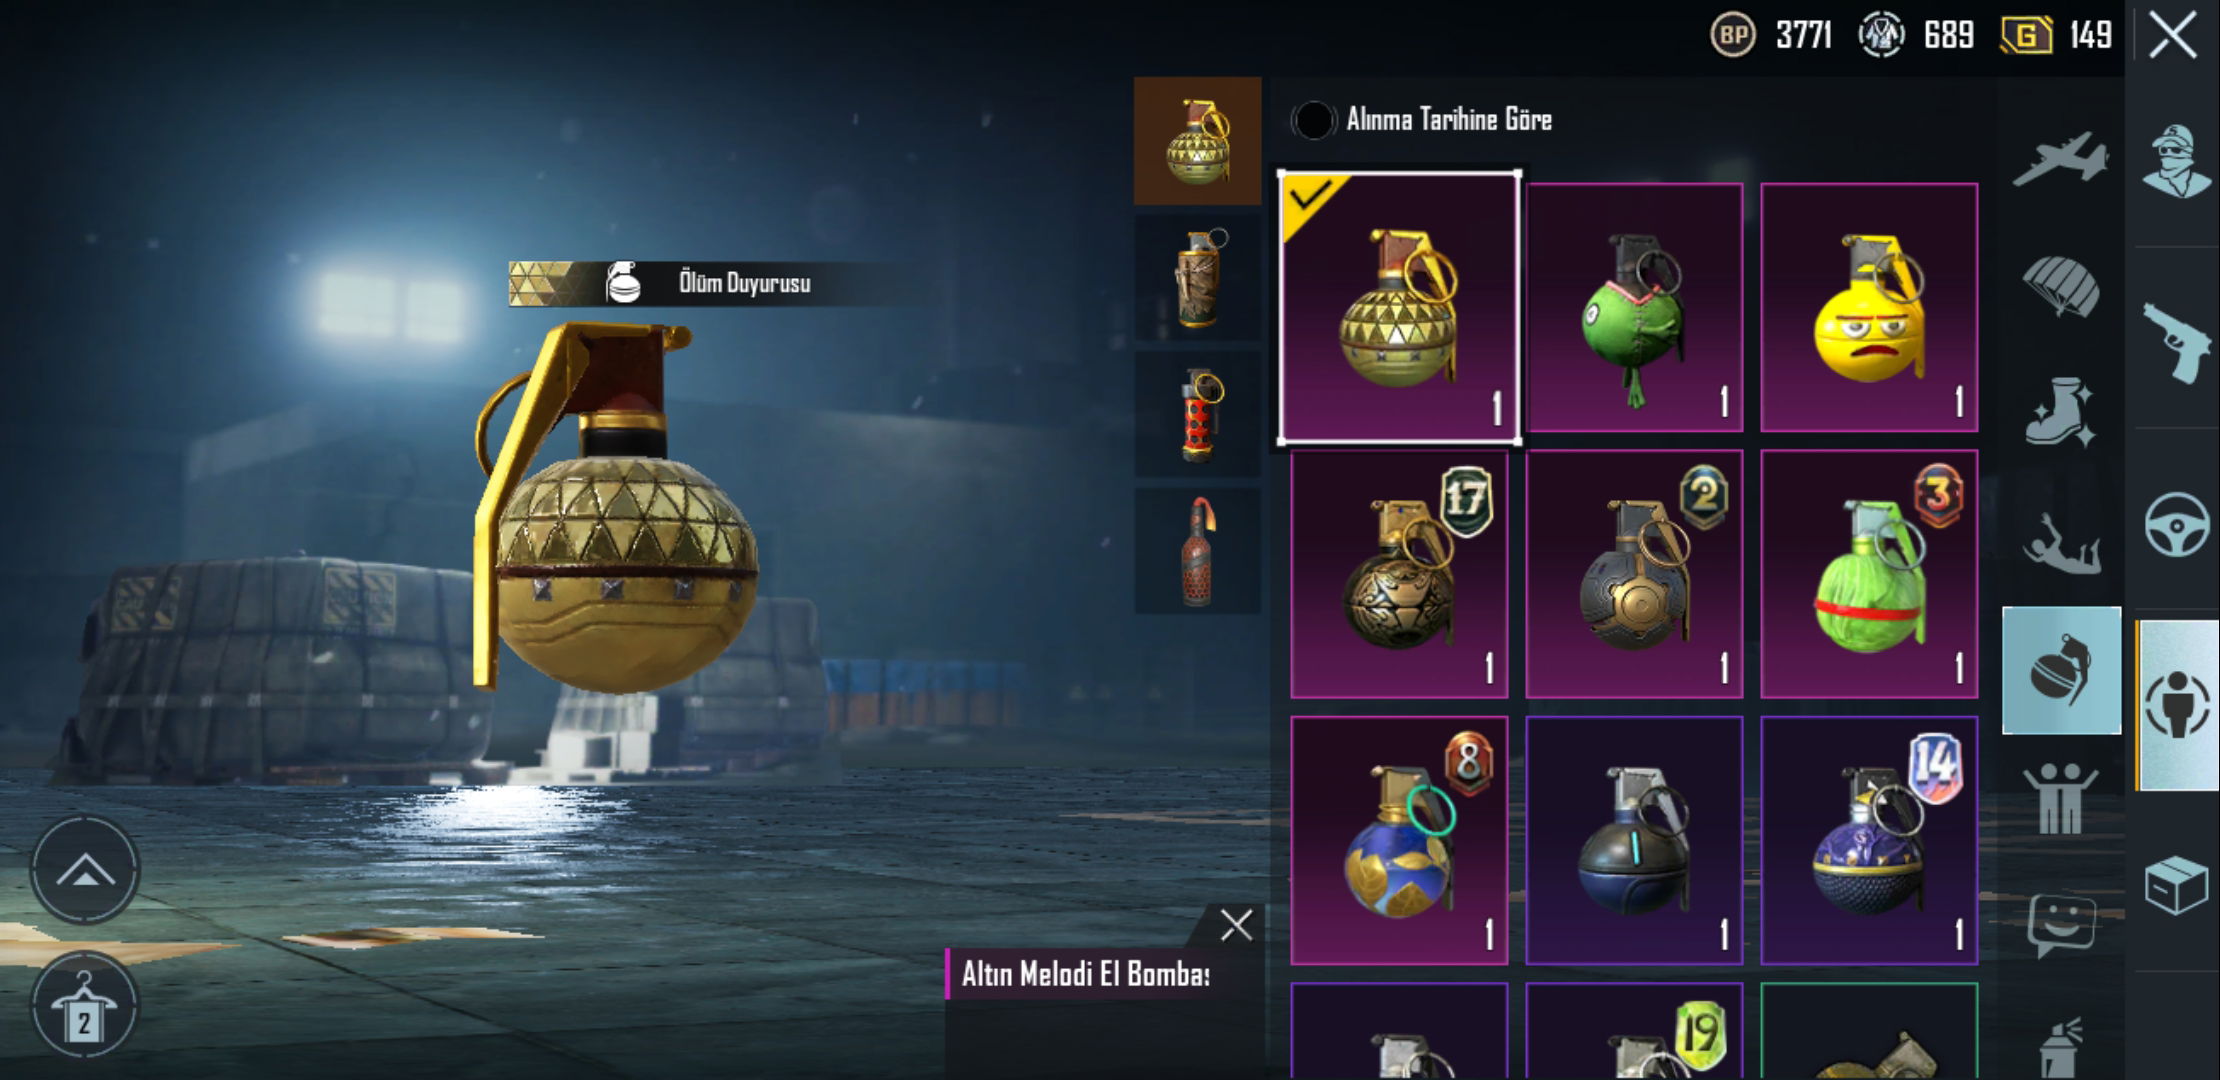2220x1080 pixels.
Task: Open the outfit preset hanger button
Action: tap(85, 1005)
